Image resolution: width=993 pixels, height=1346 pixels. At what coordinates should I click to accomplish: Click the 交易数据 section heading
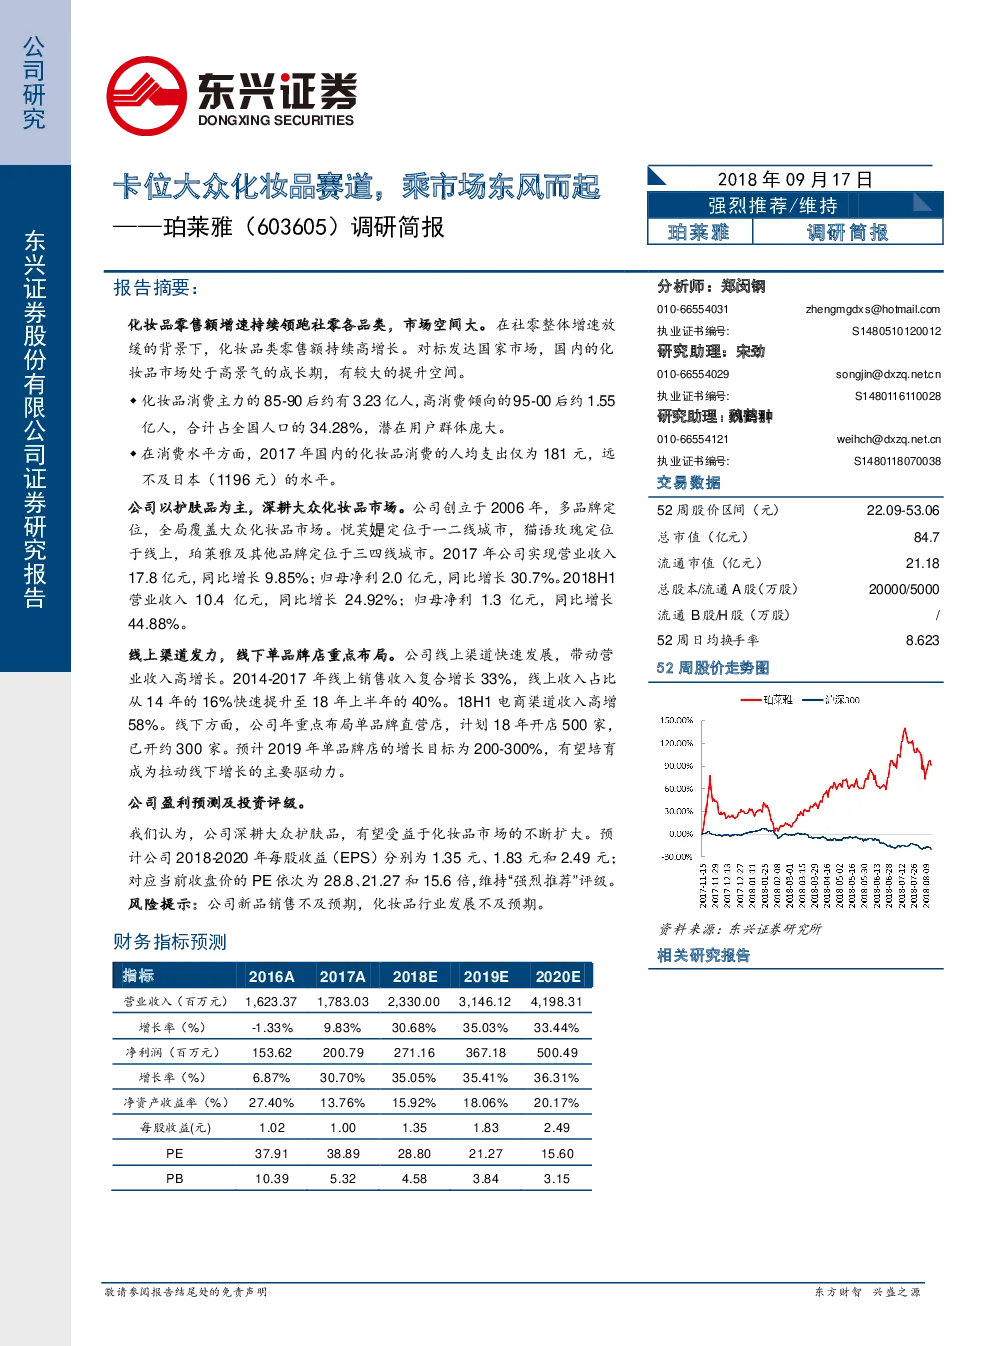tap(689, 482)
